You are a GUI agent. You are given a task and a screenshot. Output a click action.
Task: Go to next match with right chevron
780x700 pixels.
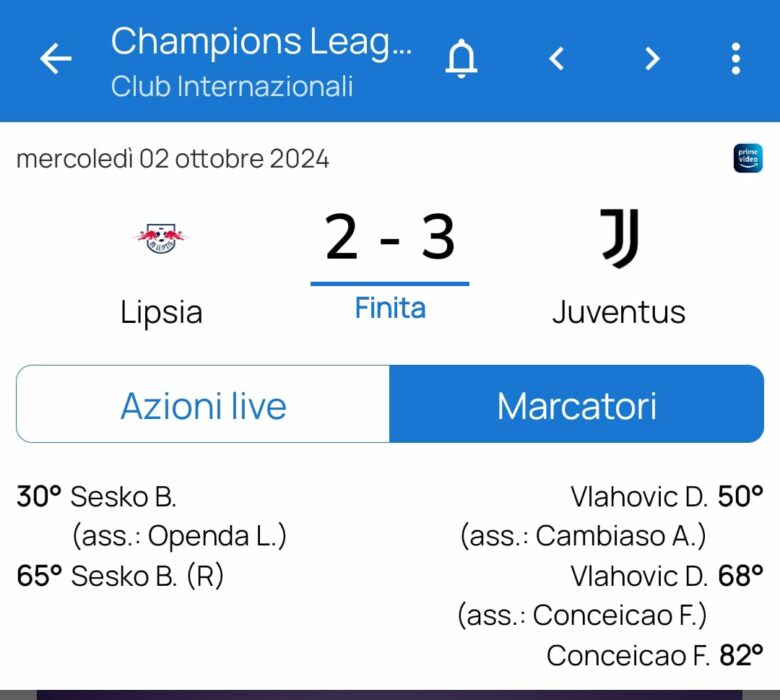pyautogui.click(x=652, y=59)
